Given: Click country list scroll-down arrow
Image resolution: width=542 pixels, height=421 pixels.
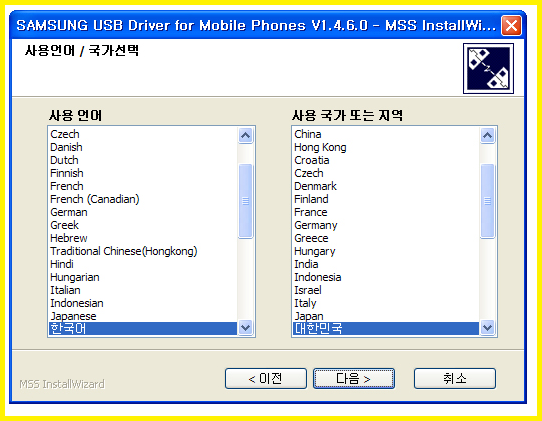Looking at the screenshot, I should coord(487,327).
